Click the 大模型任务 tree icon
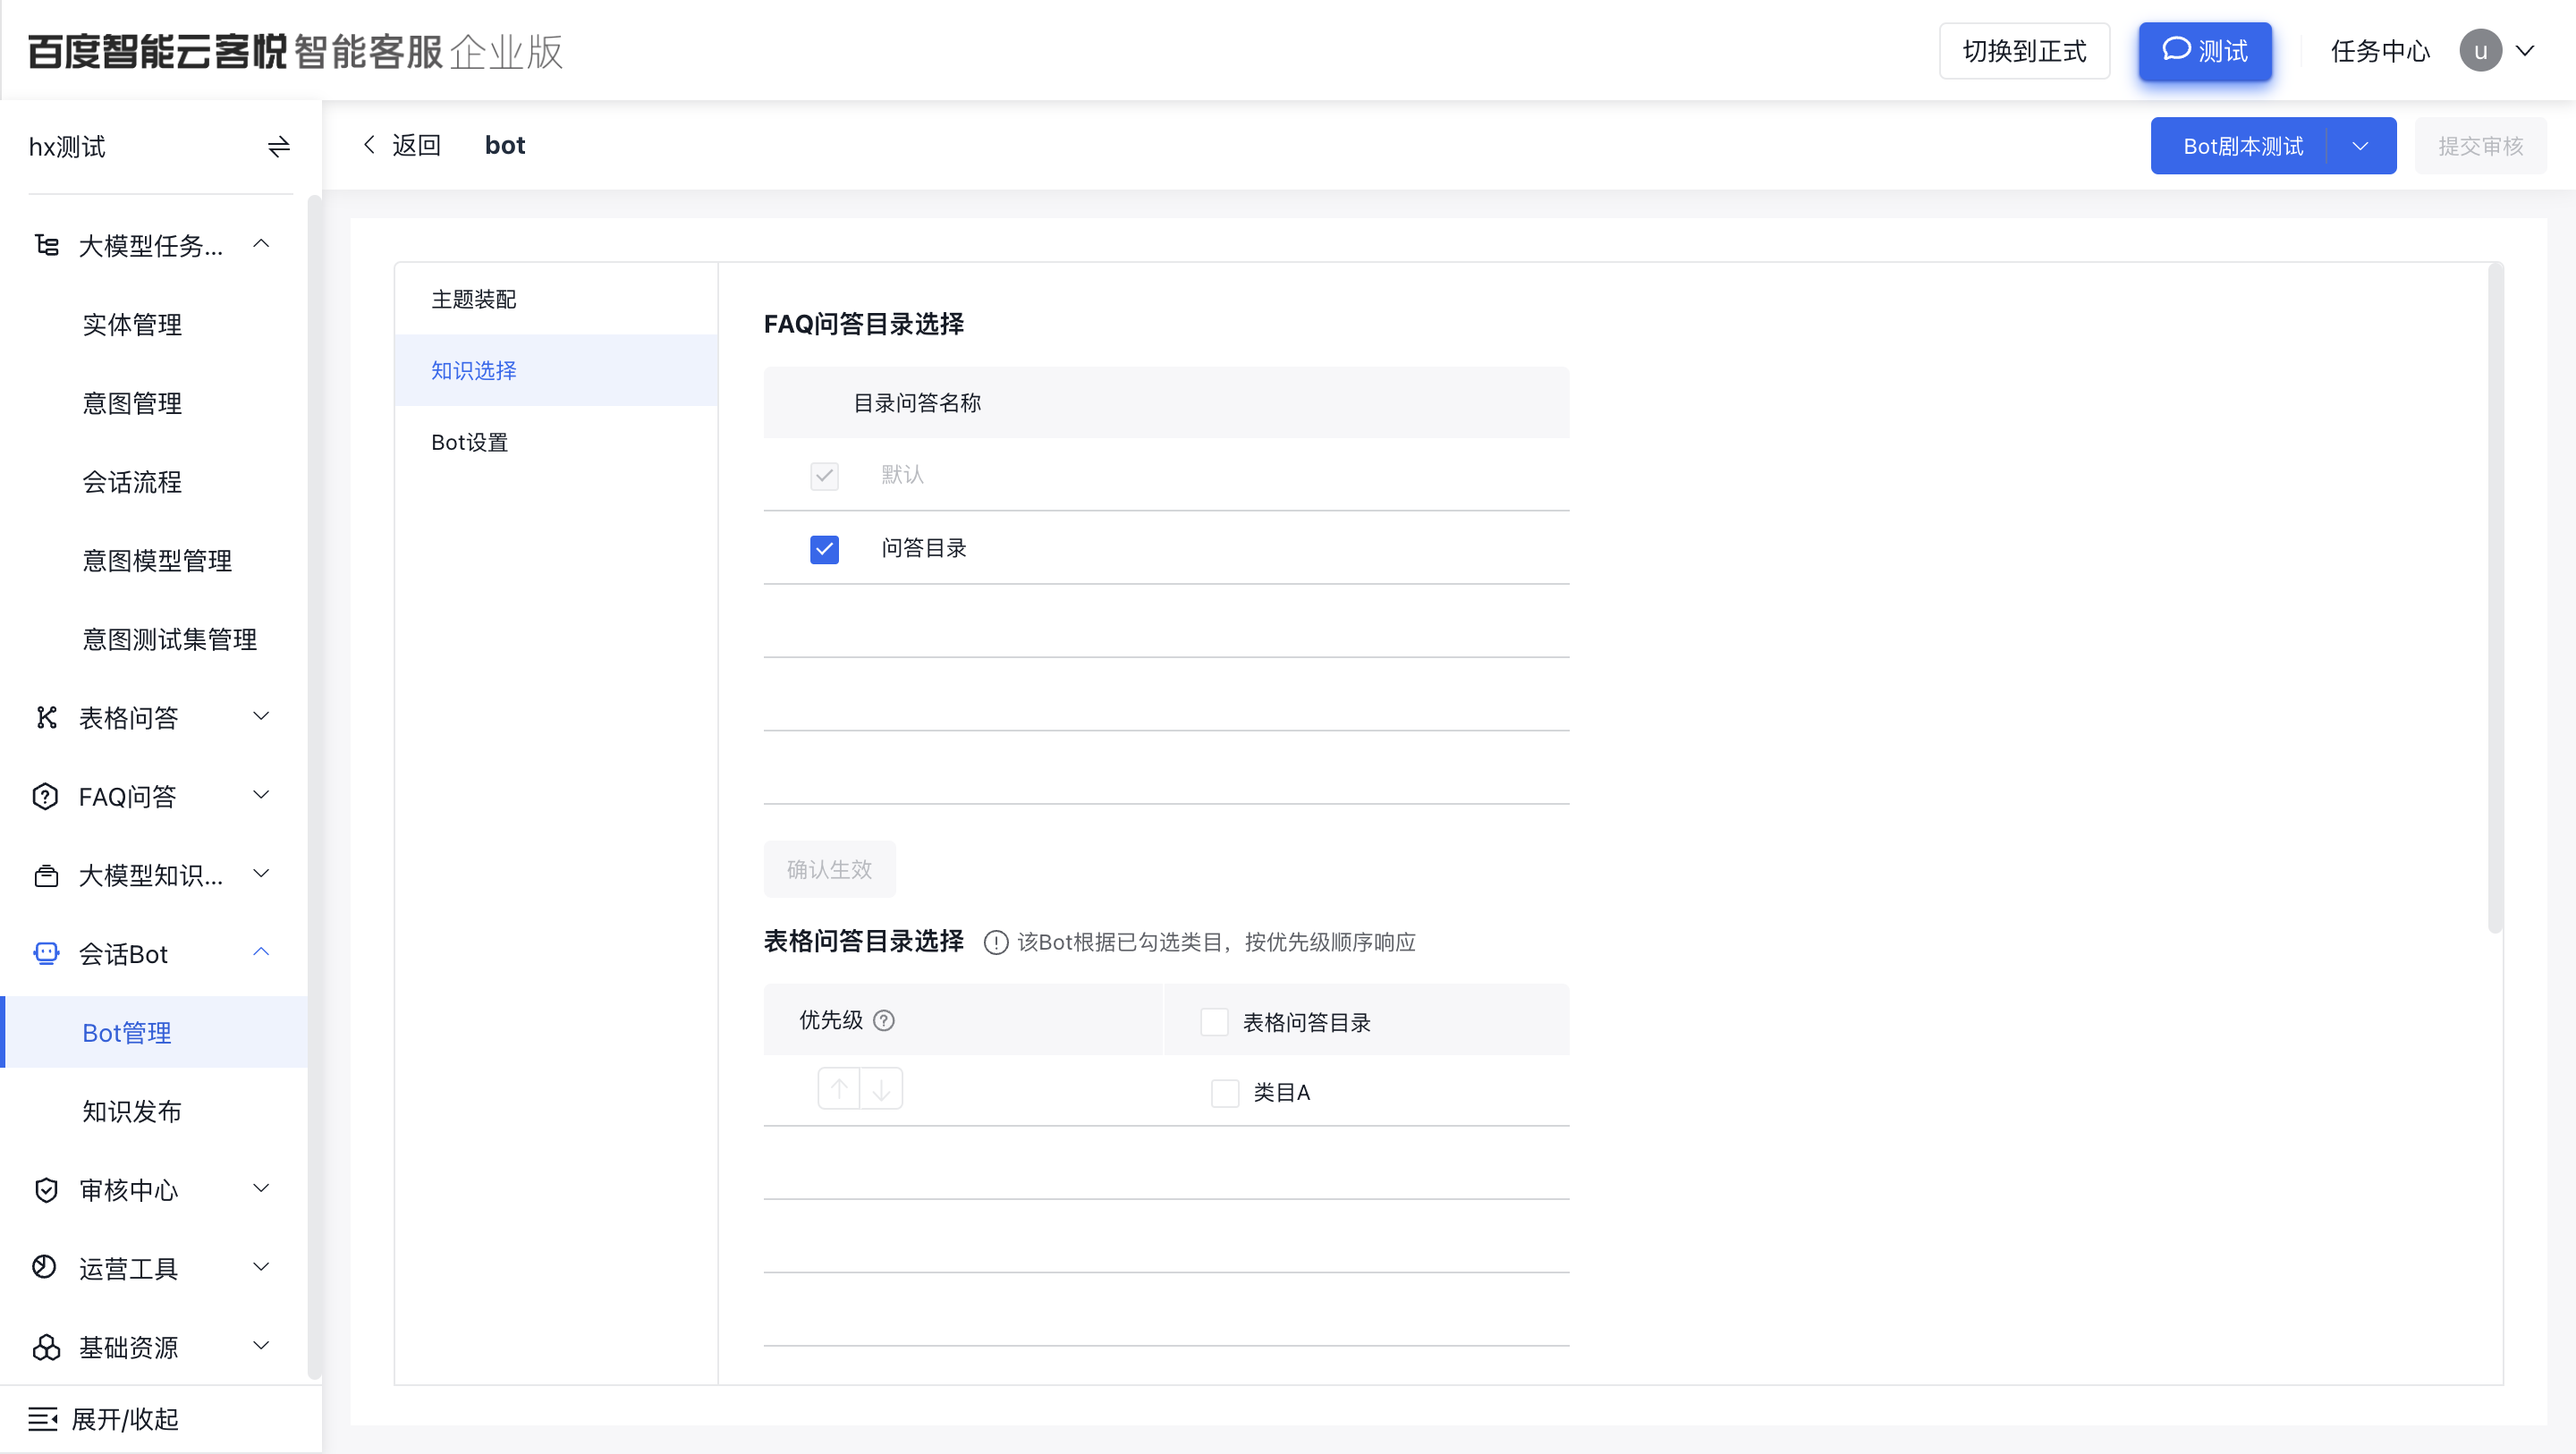This screenshot has height=1454, width=2576. coord(46,245)
